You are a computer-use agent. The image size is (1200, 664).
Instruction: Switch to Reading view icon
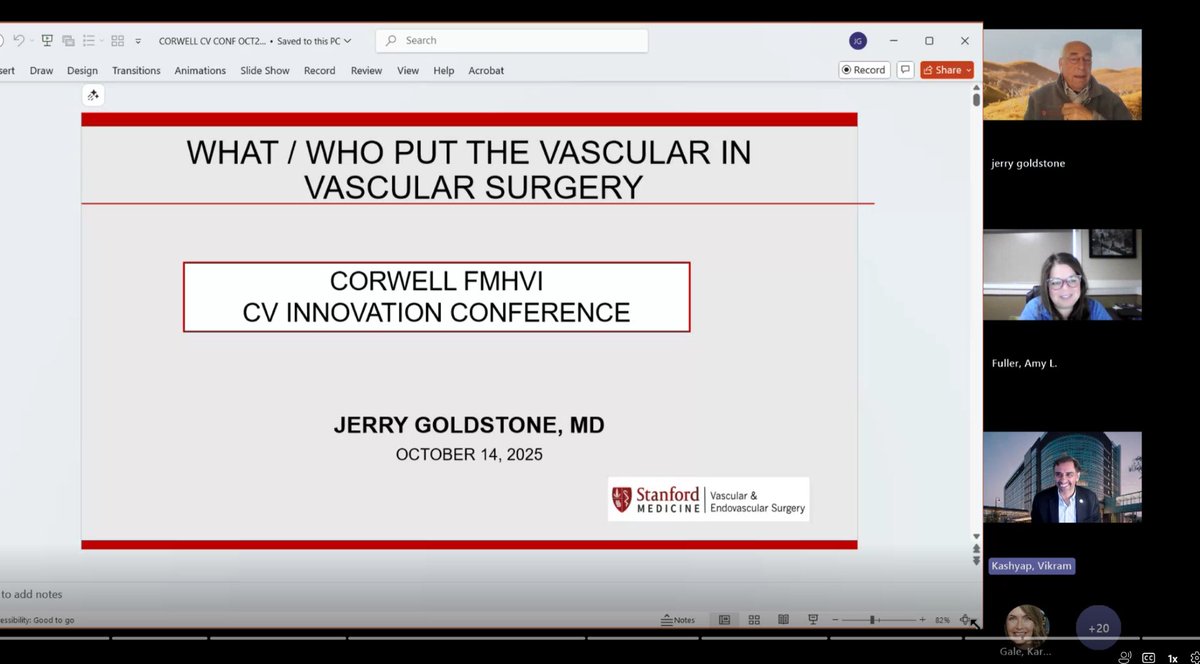[784, 620]
